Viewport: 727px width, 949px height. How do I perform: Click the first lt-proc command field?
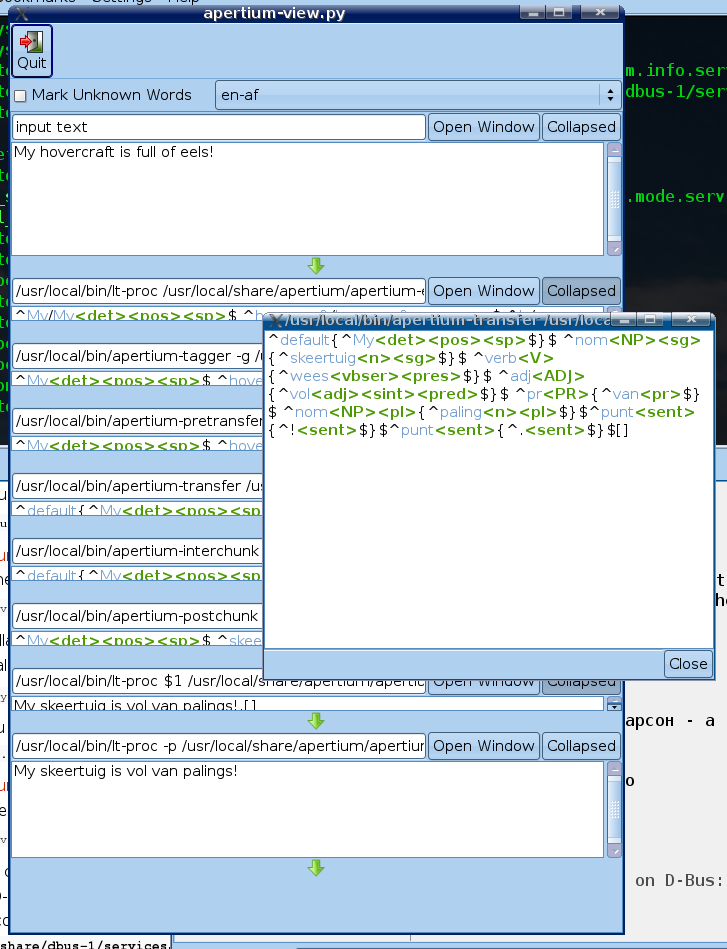(x=219, y=291)
